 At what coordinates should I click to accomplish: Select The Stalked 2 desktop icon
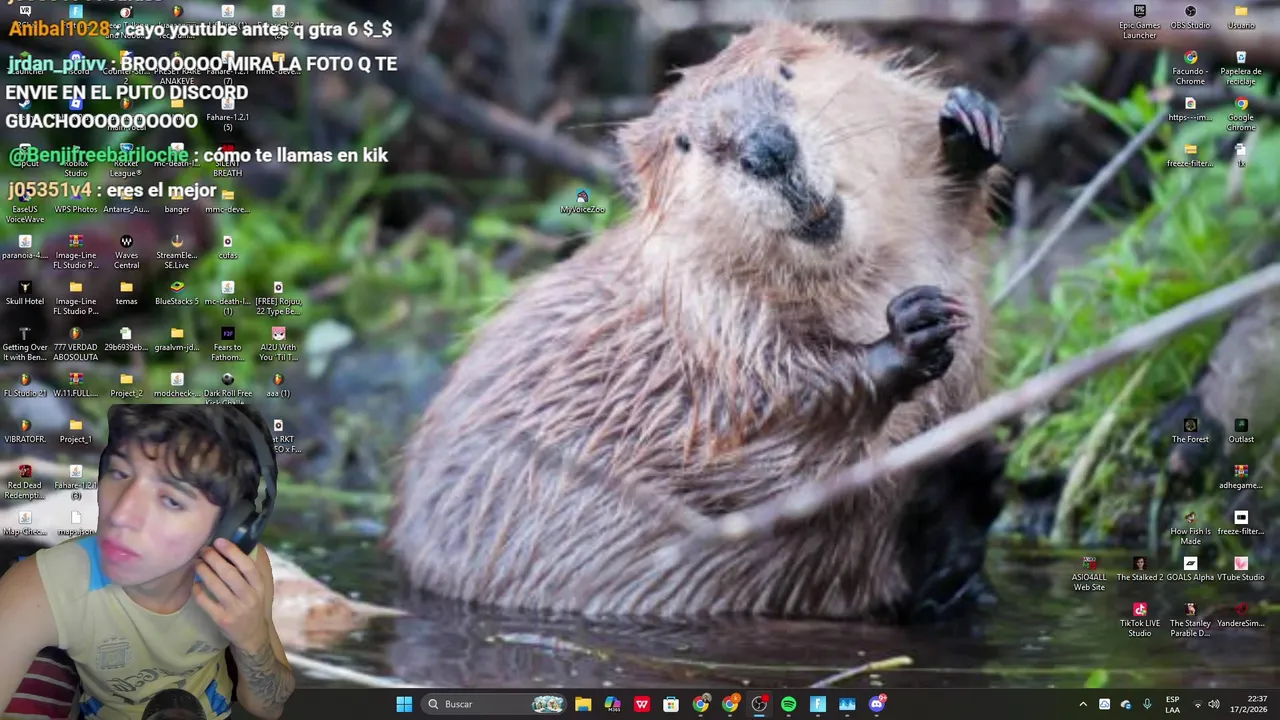pyautogui.click(x=1139, y=568)
